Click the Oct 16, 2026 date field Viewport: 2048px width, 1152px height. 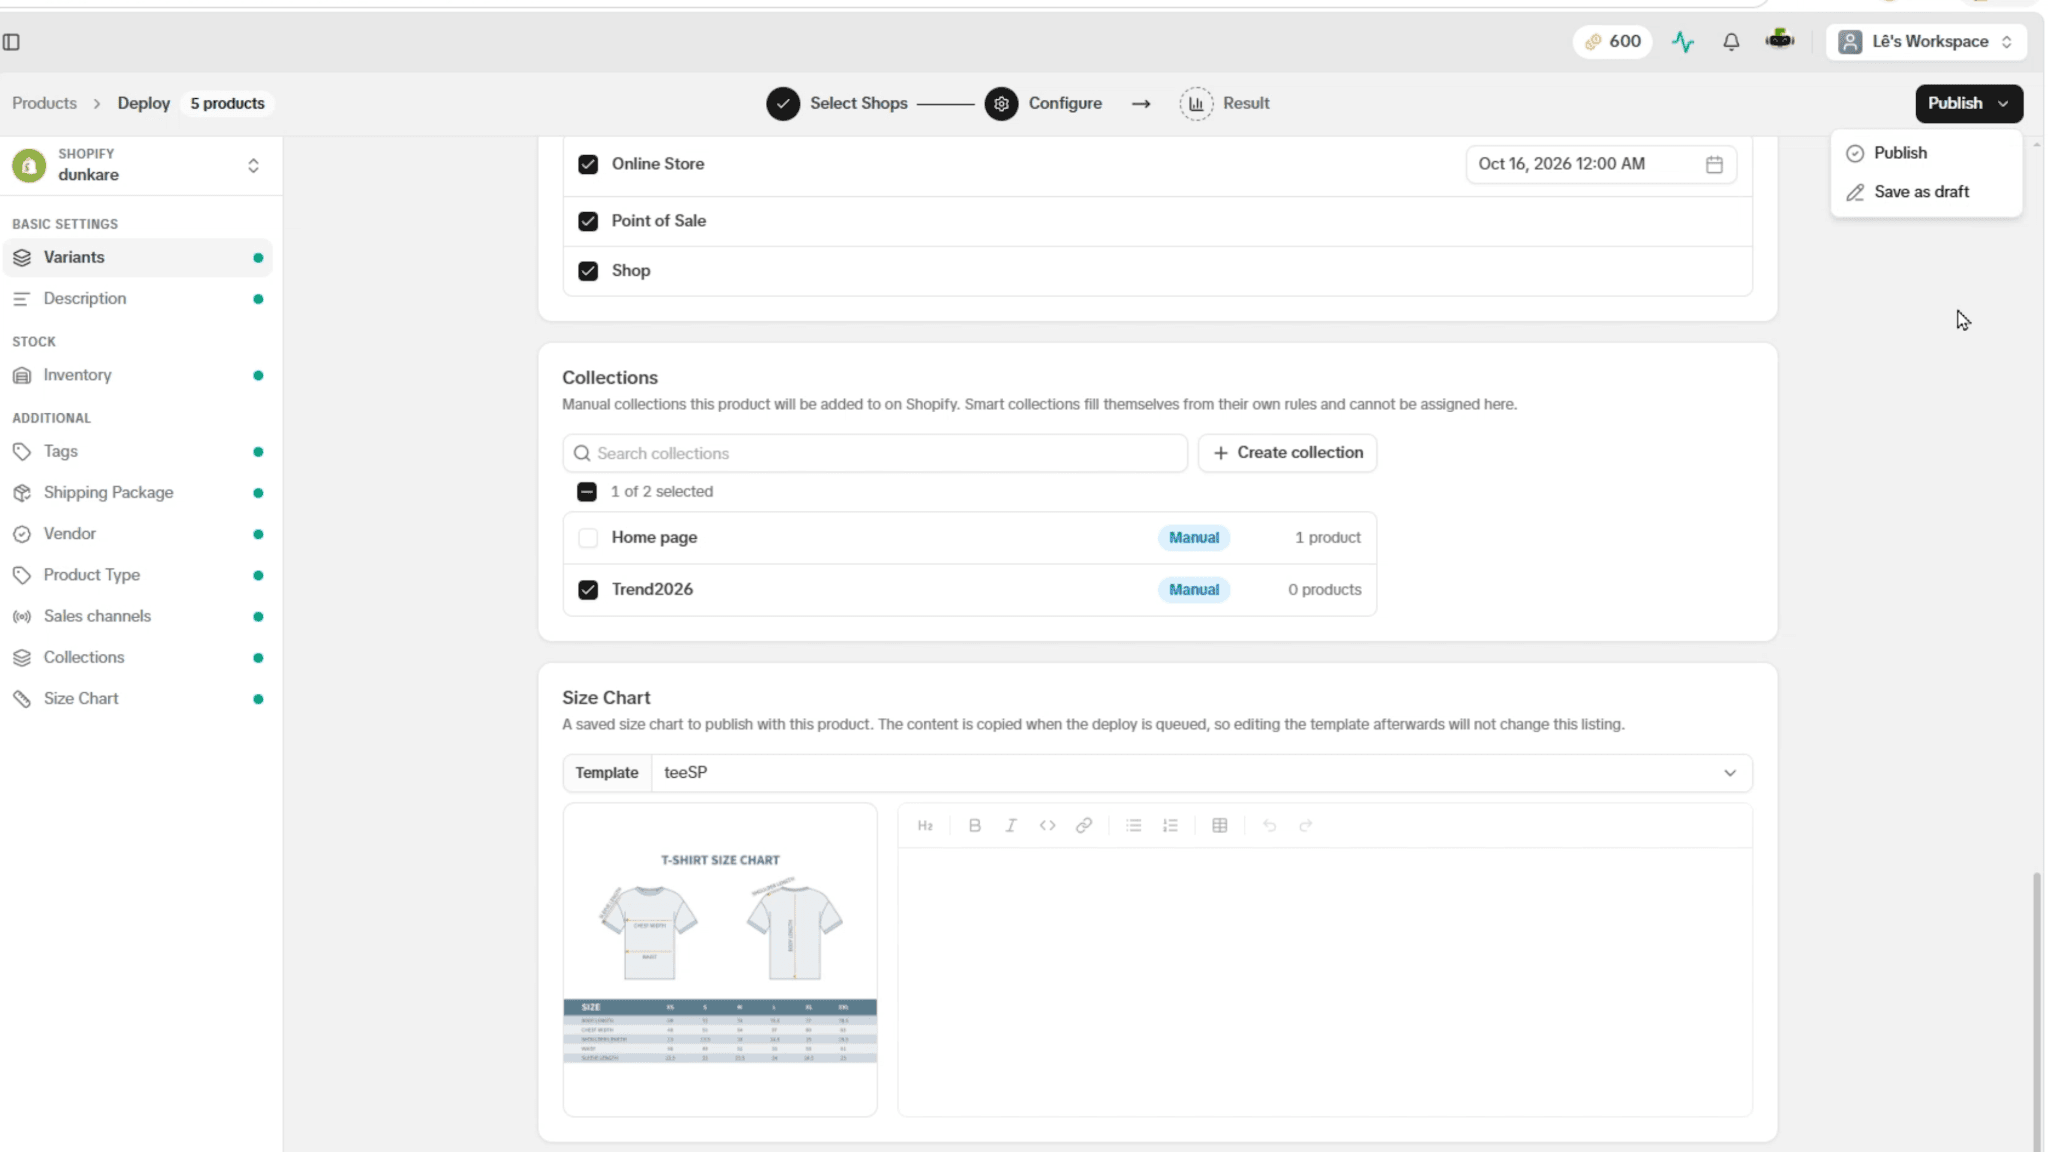click(1601, 164)
